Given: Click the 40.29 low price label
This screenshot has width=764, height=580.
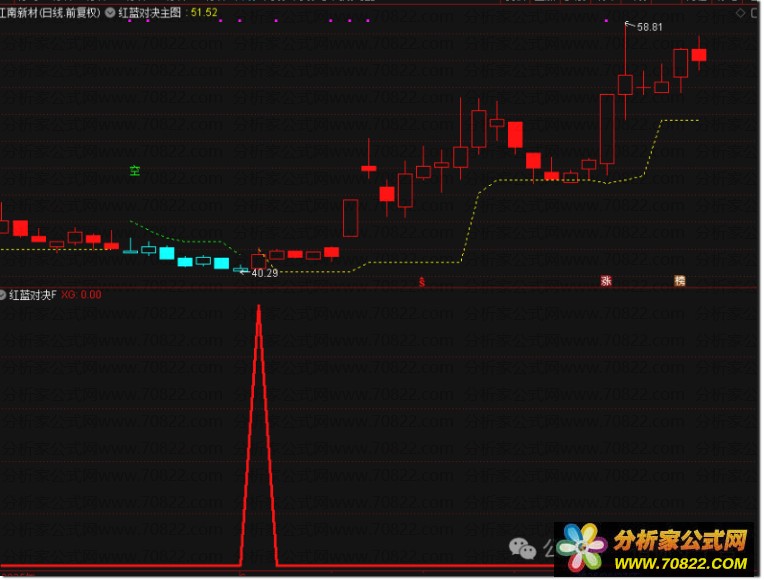Looking at the screenshot, I should click(x=265, y=273).
